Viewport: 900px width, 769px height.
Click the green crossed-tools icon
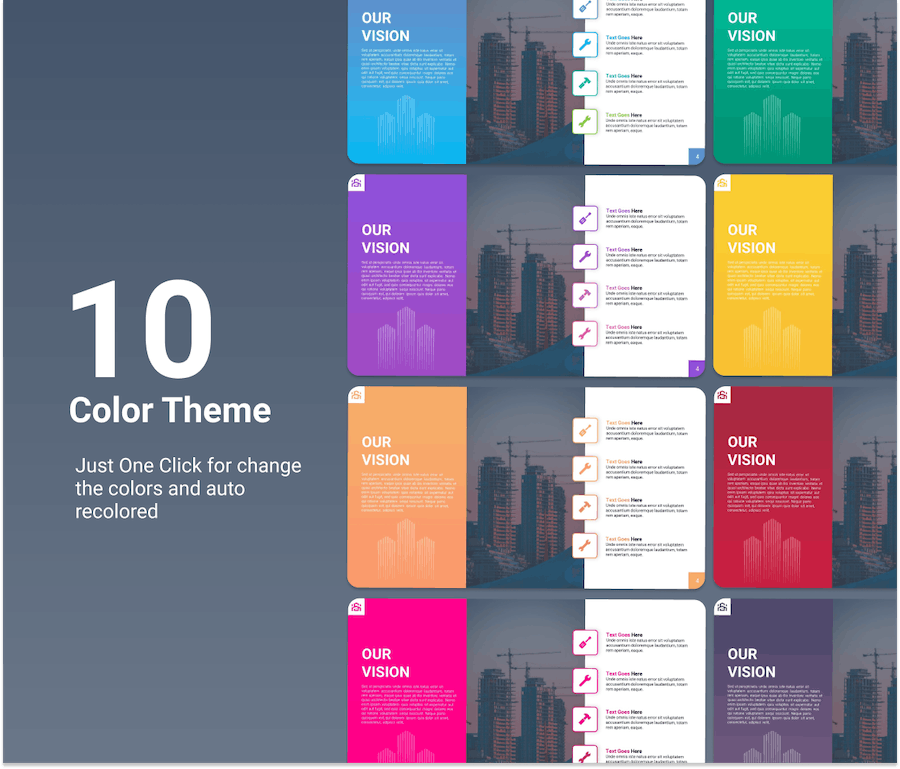point(585,122)
